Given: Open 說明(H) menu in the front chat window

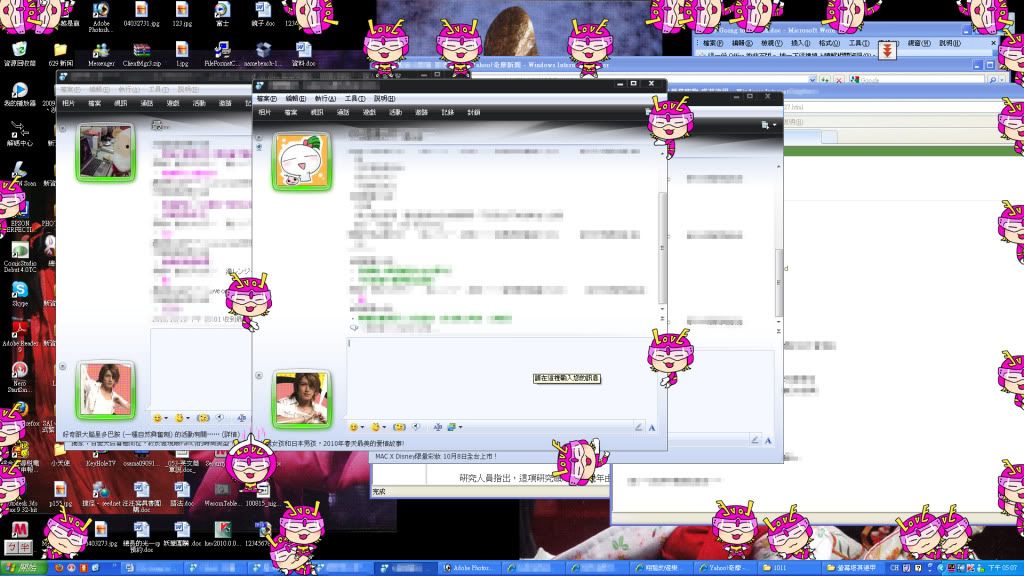Looking at the screenshot, I should tap(384, 99).
